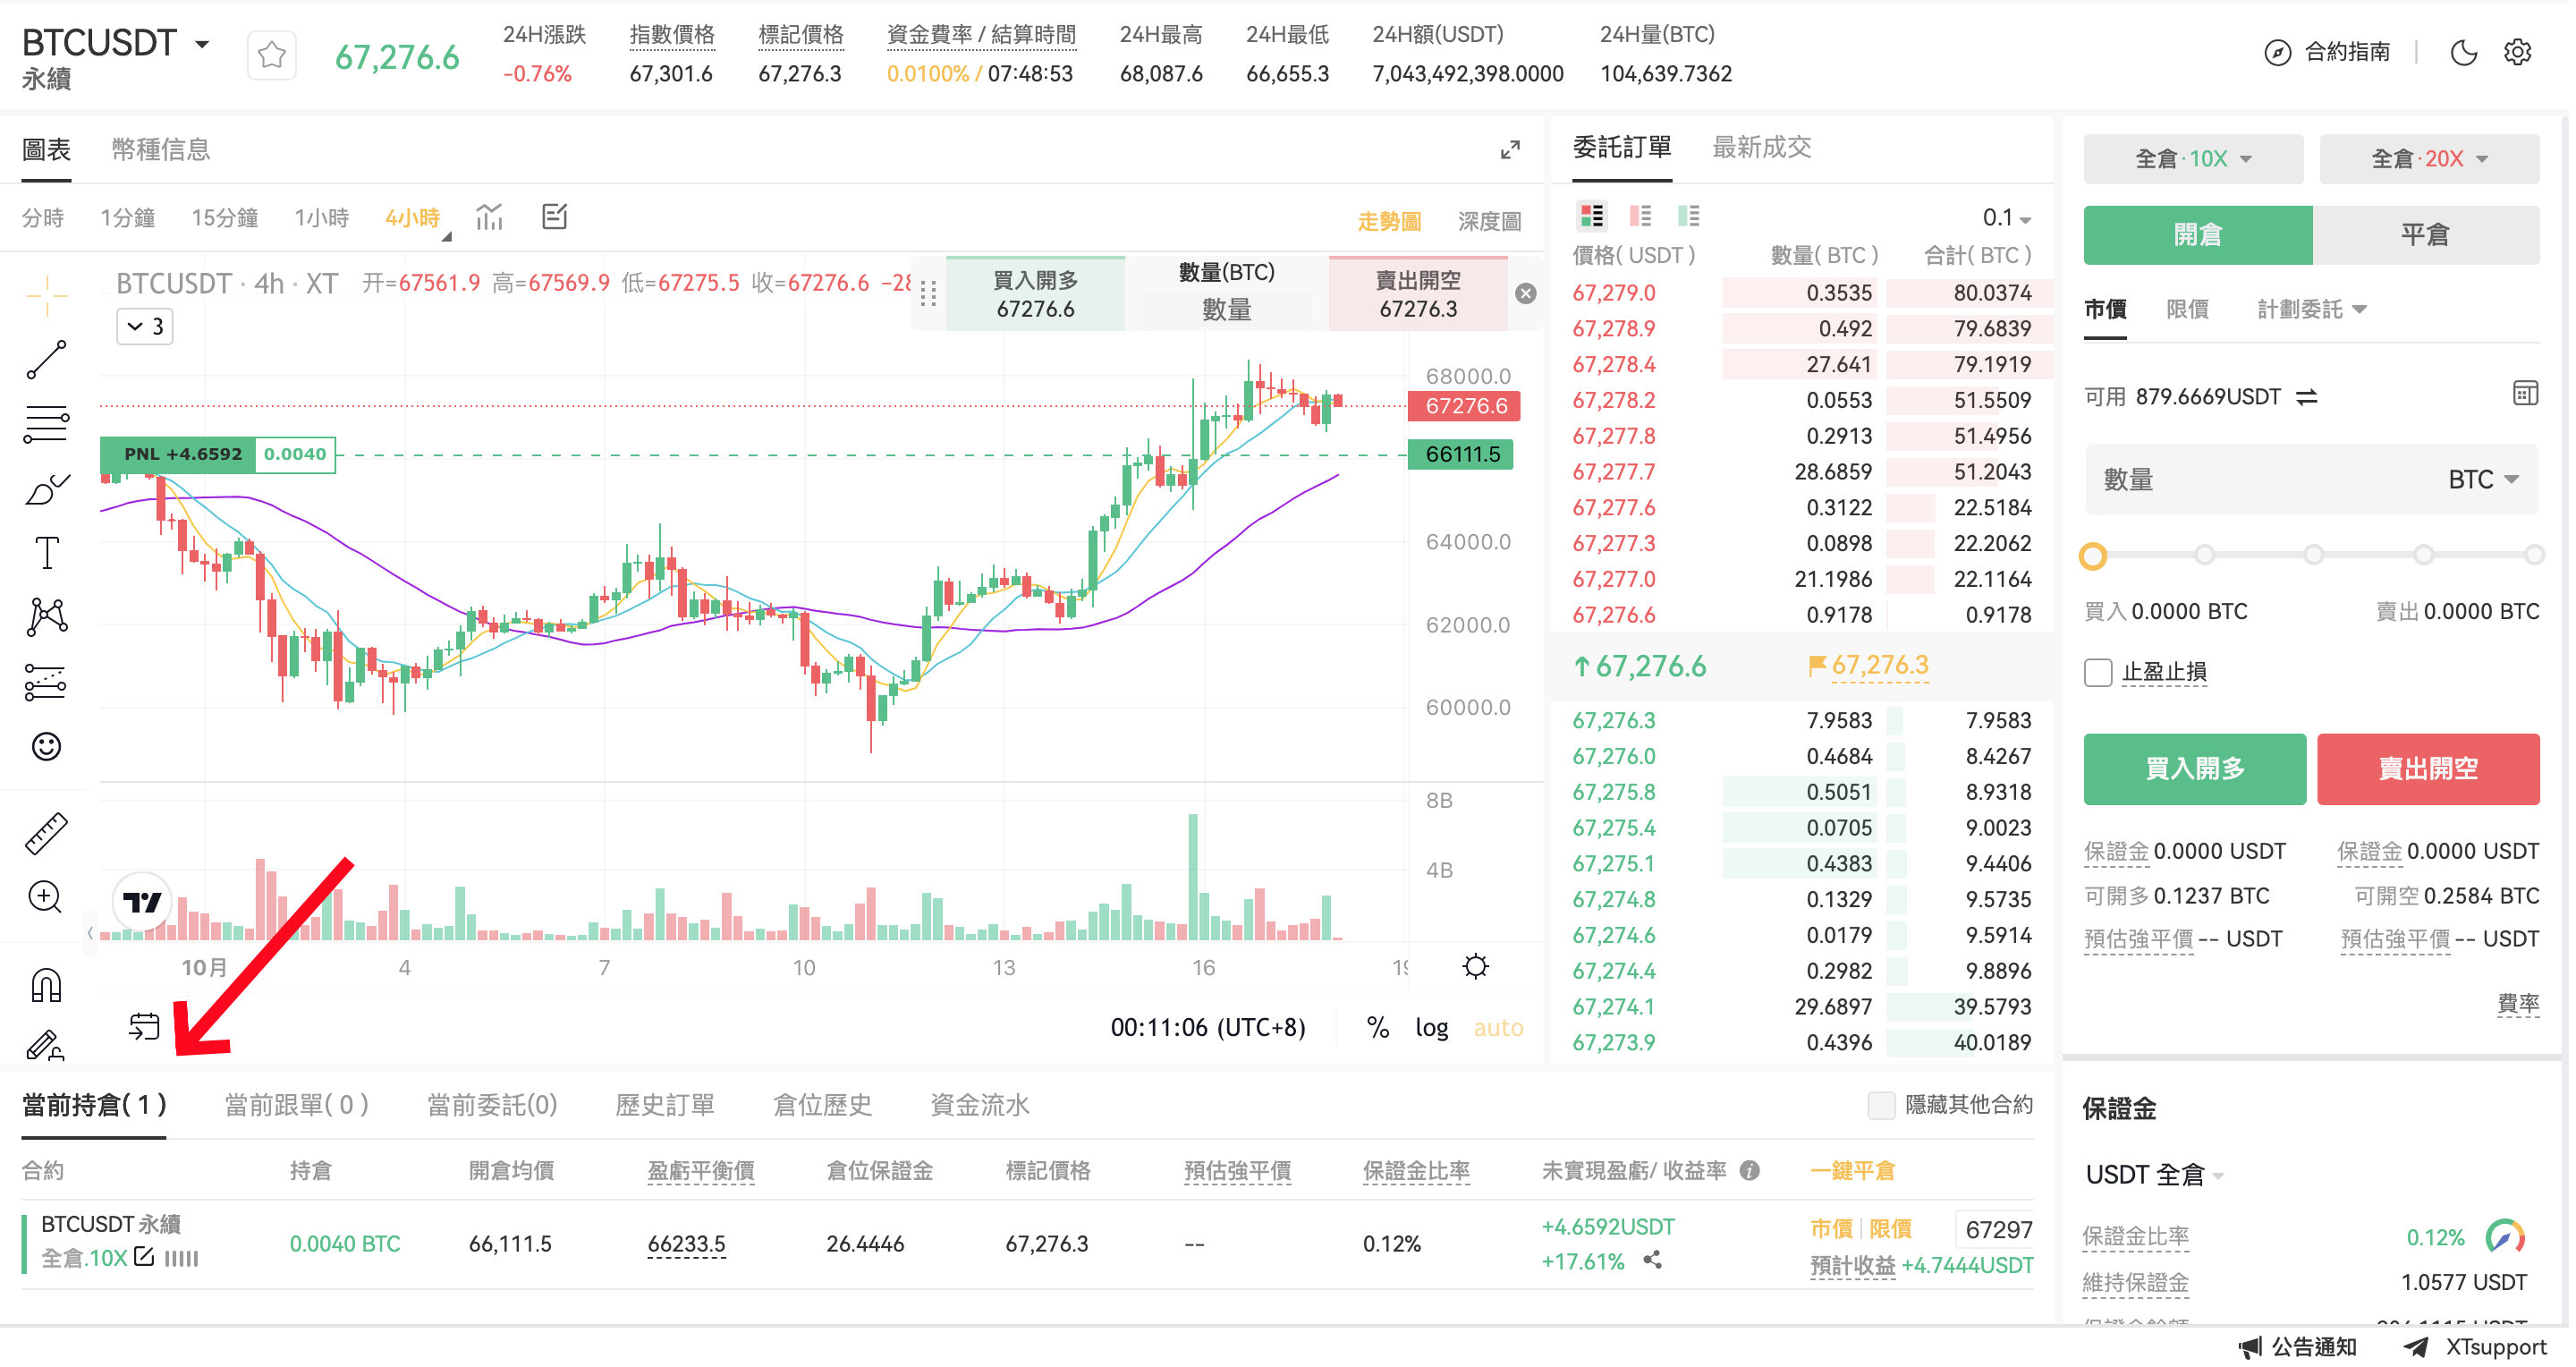Switch order book to sells-only view
The image size is (2576, 1367).
[x=1639, y=215]
